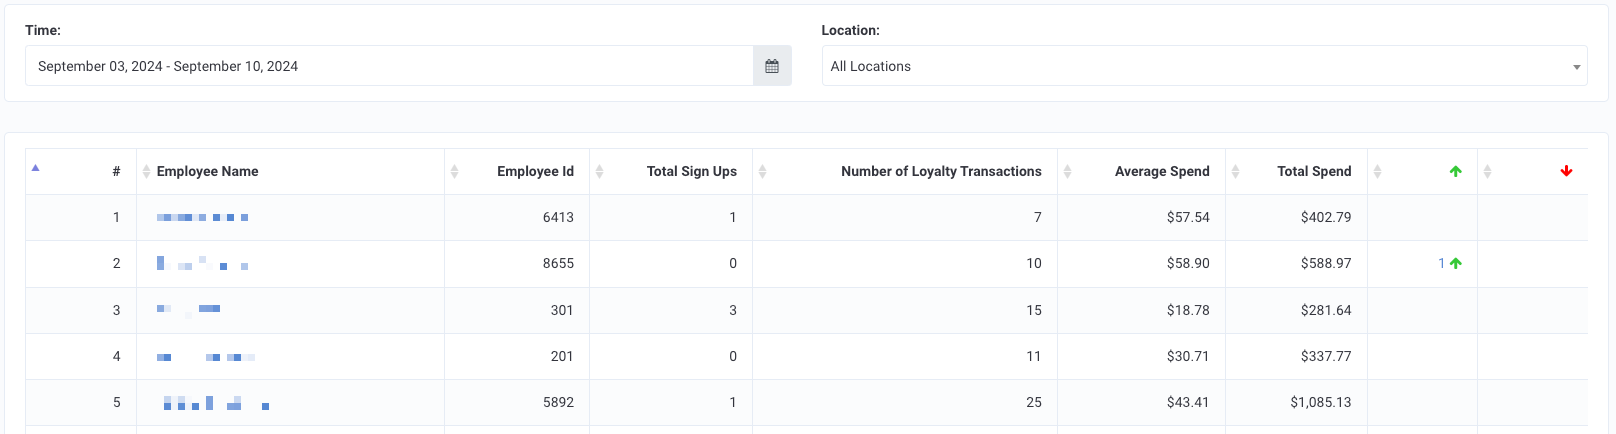Image resolution: width=1616 pixels, height=434 pixels.
Task: Open the calendar date picker icon
Action: pos(772,66)
